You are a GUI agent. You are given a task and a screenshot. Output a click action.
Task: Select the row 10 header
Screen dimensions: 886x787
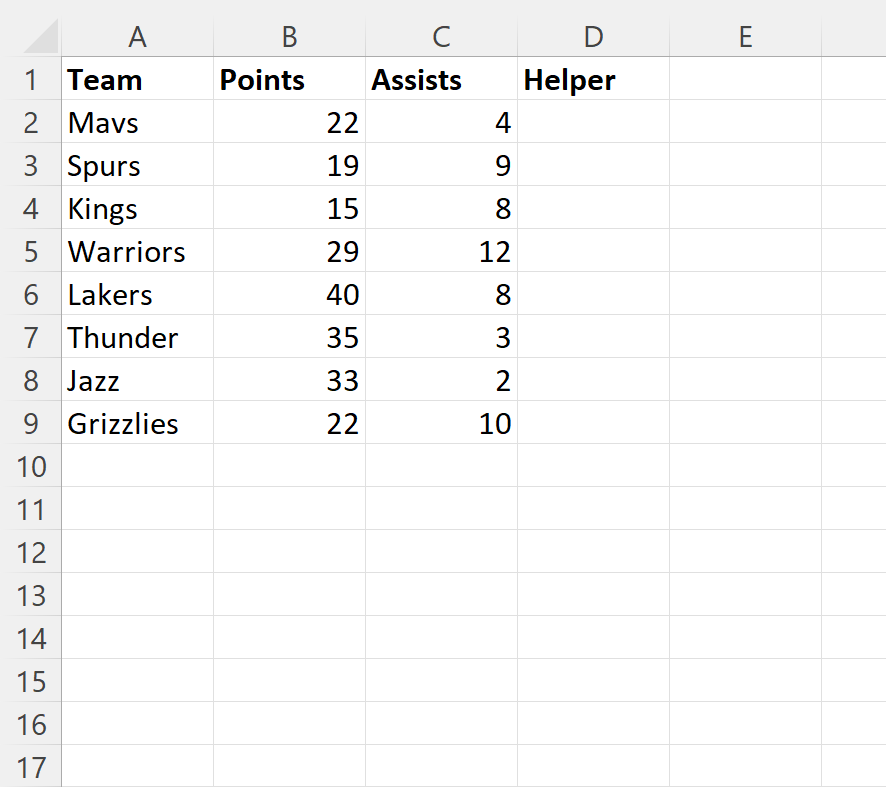click(x=30, y=466)
